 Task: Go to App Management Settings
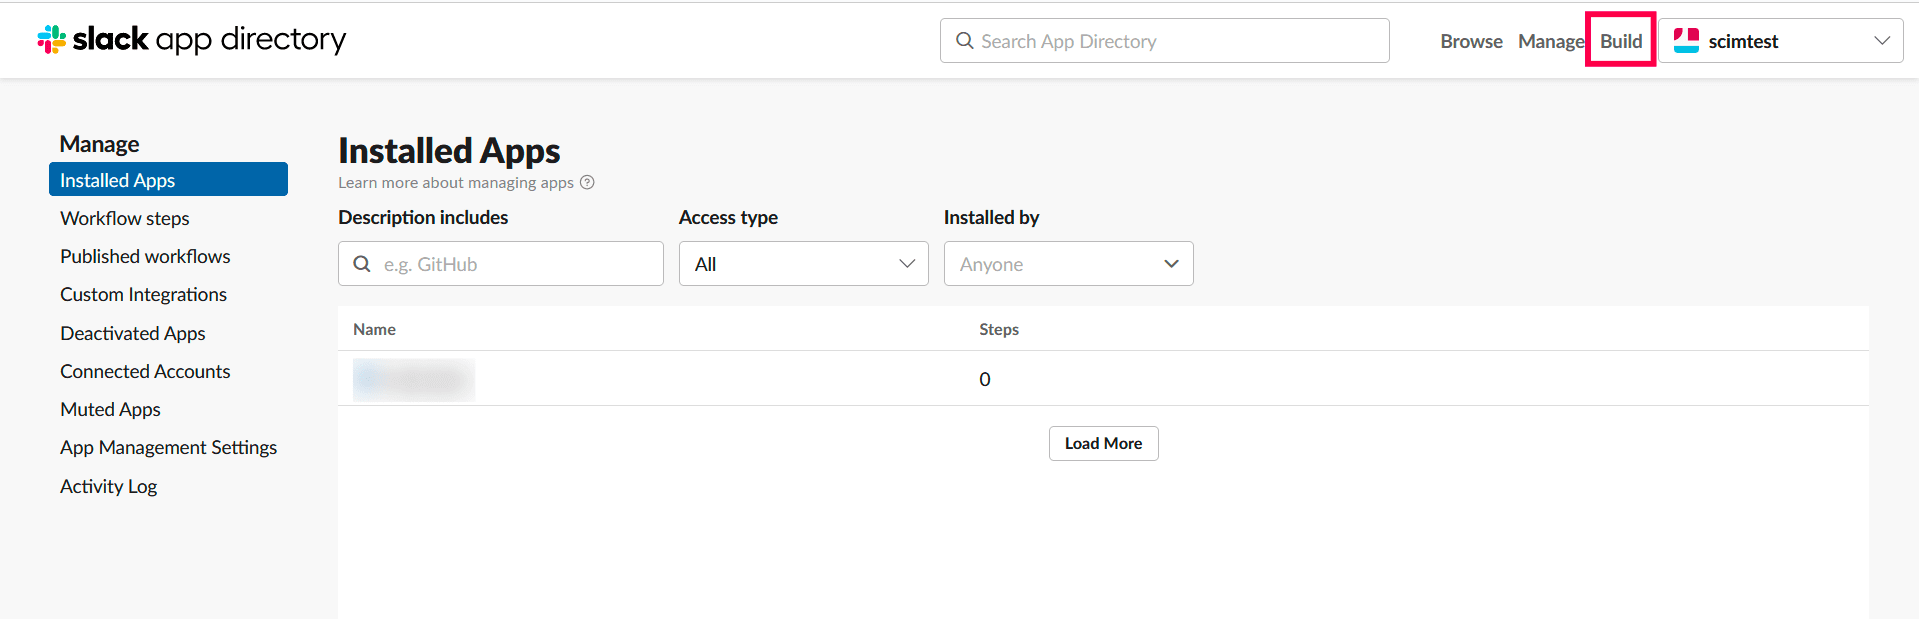tap(168, 447)
